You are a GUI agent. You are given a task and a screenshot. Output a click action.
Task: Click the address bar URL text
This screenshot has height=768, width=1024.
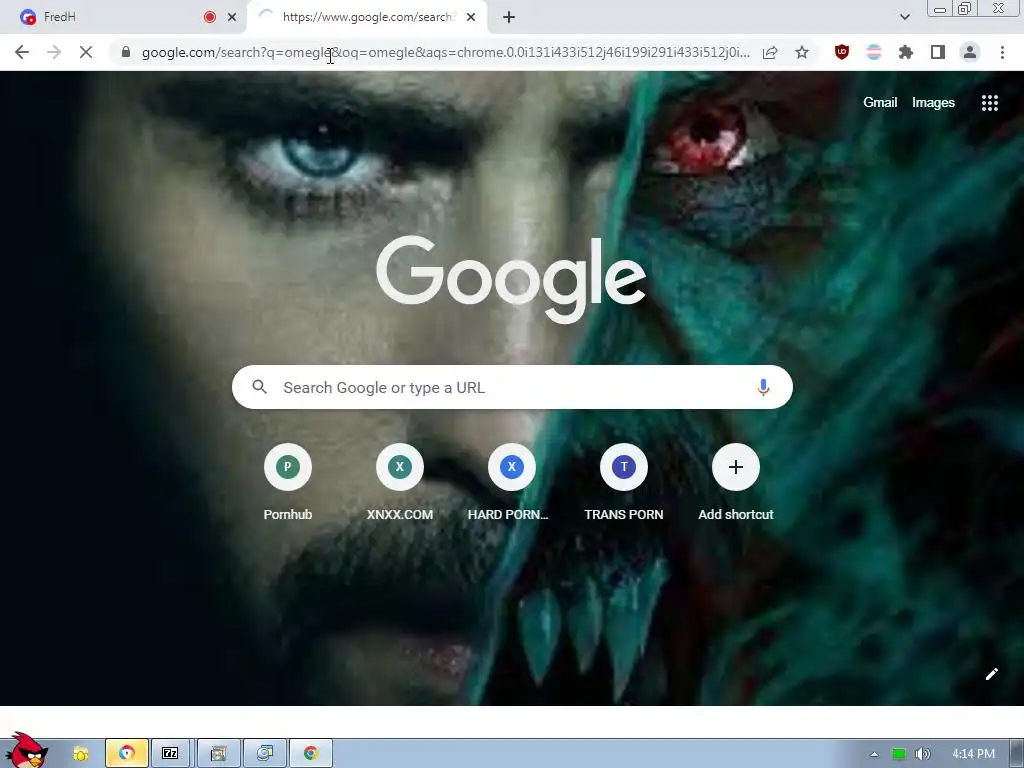click(x=445, y=52)
